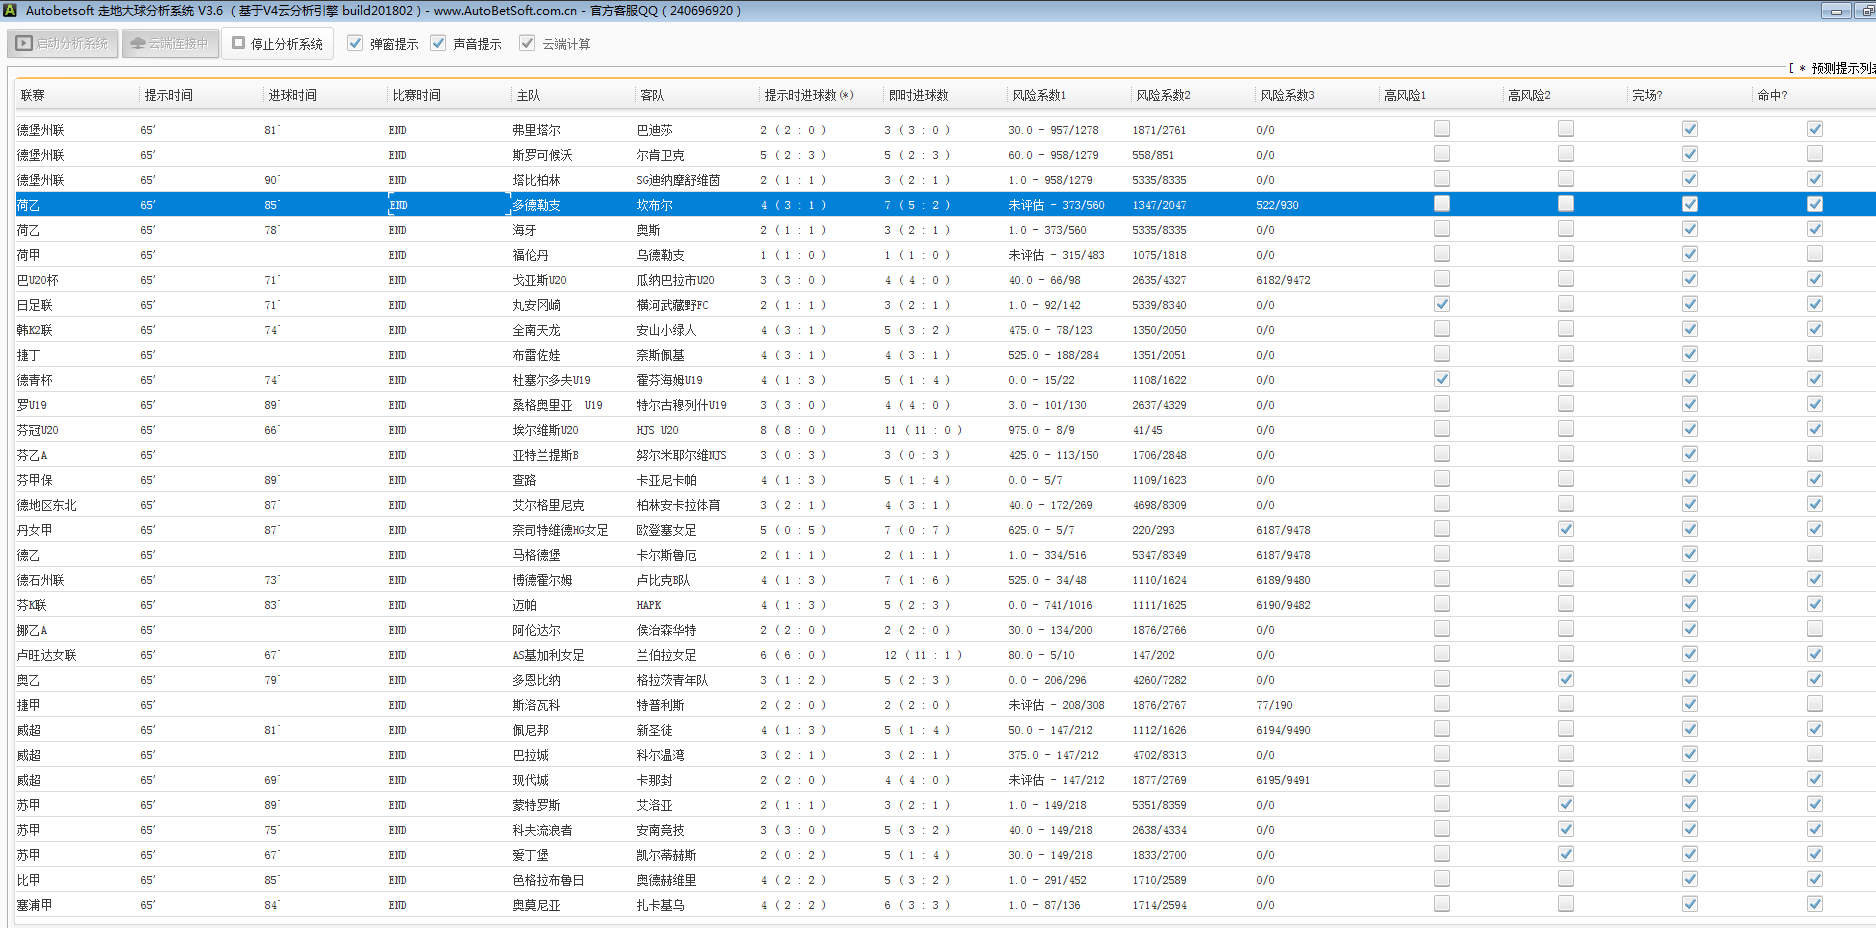The image size is (1876, 928).
Task: Sort by the 风险系数1 column header
Action: pyautogui.click(x=1038, y=95)
